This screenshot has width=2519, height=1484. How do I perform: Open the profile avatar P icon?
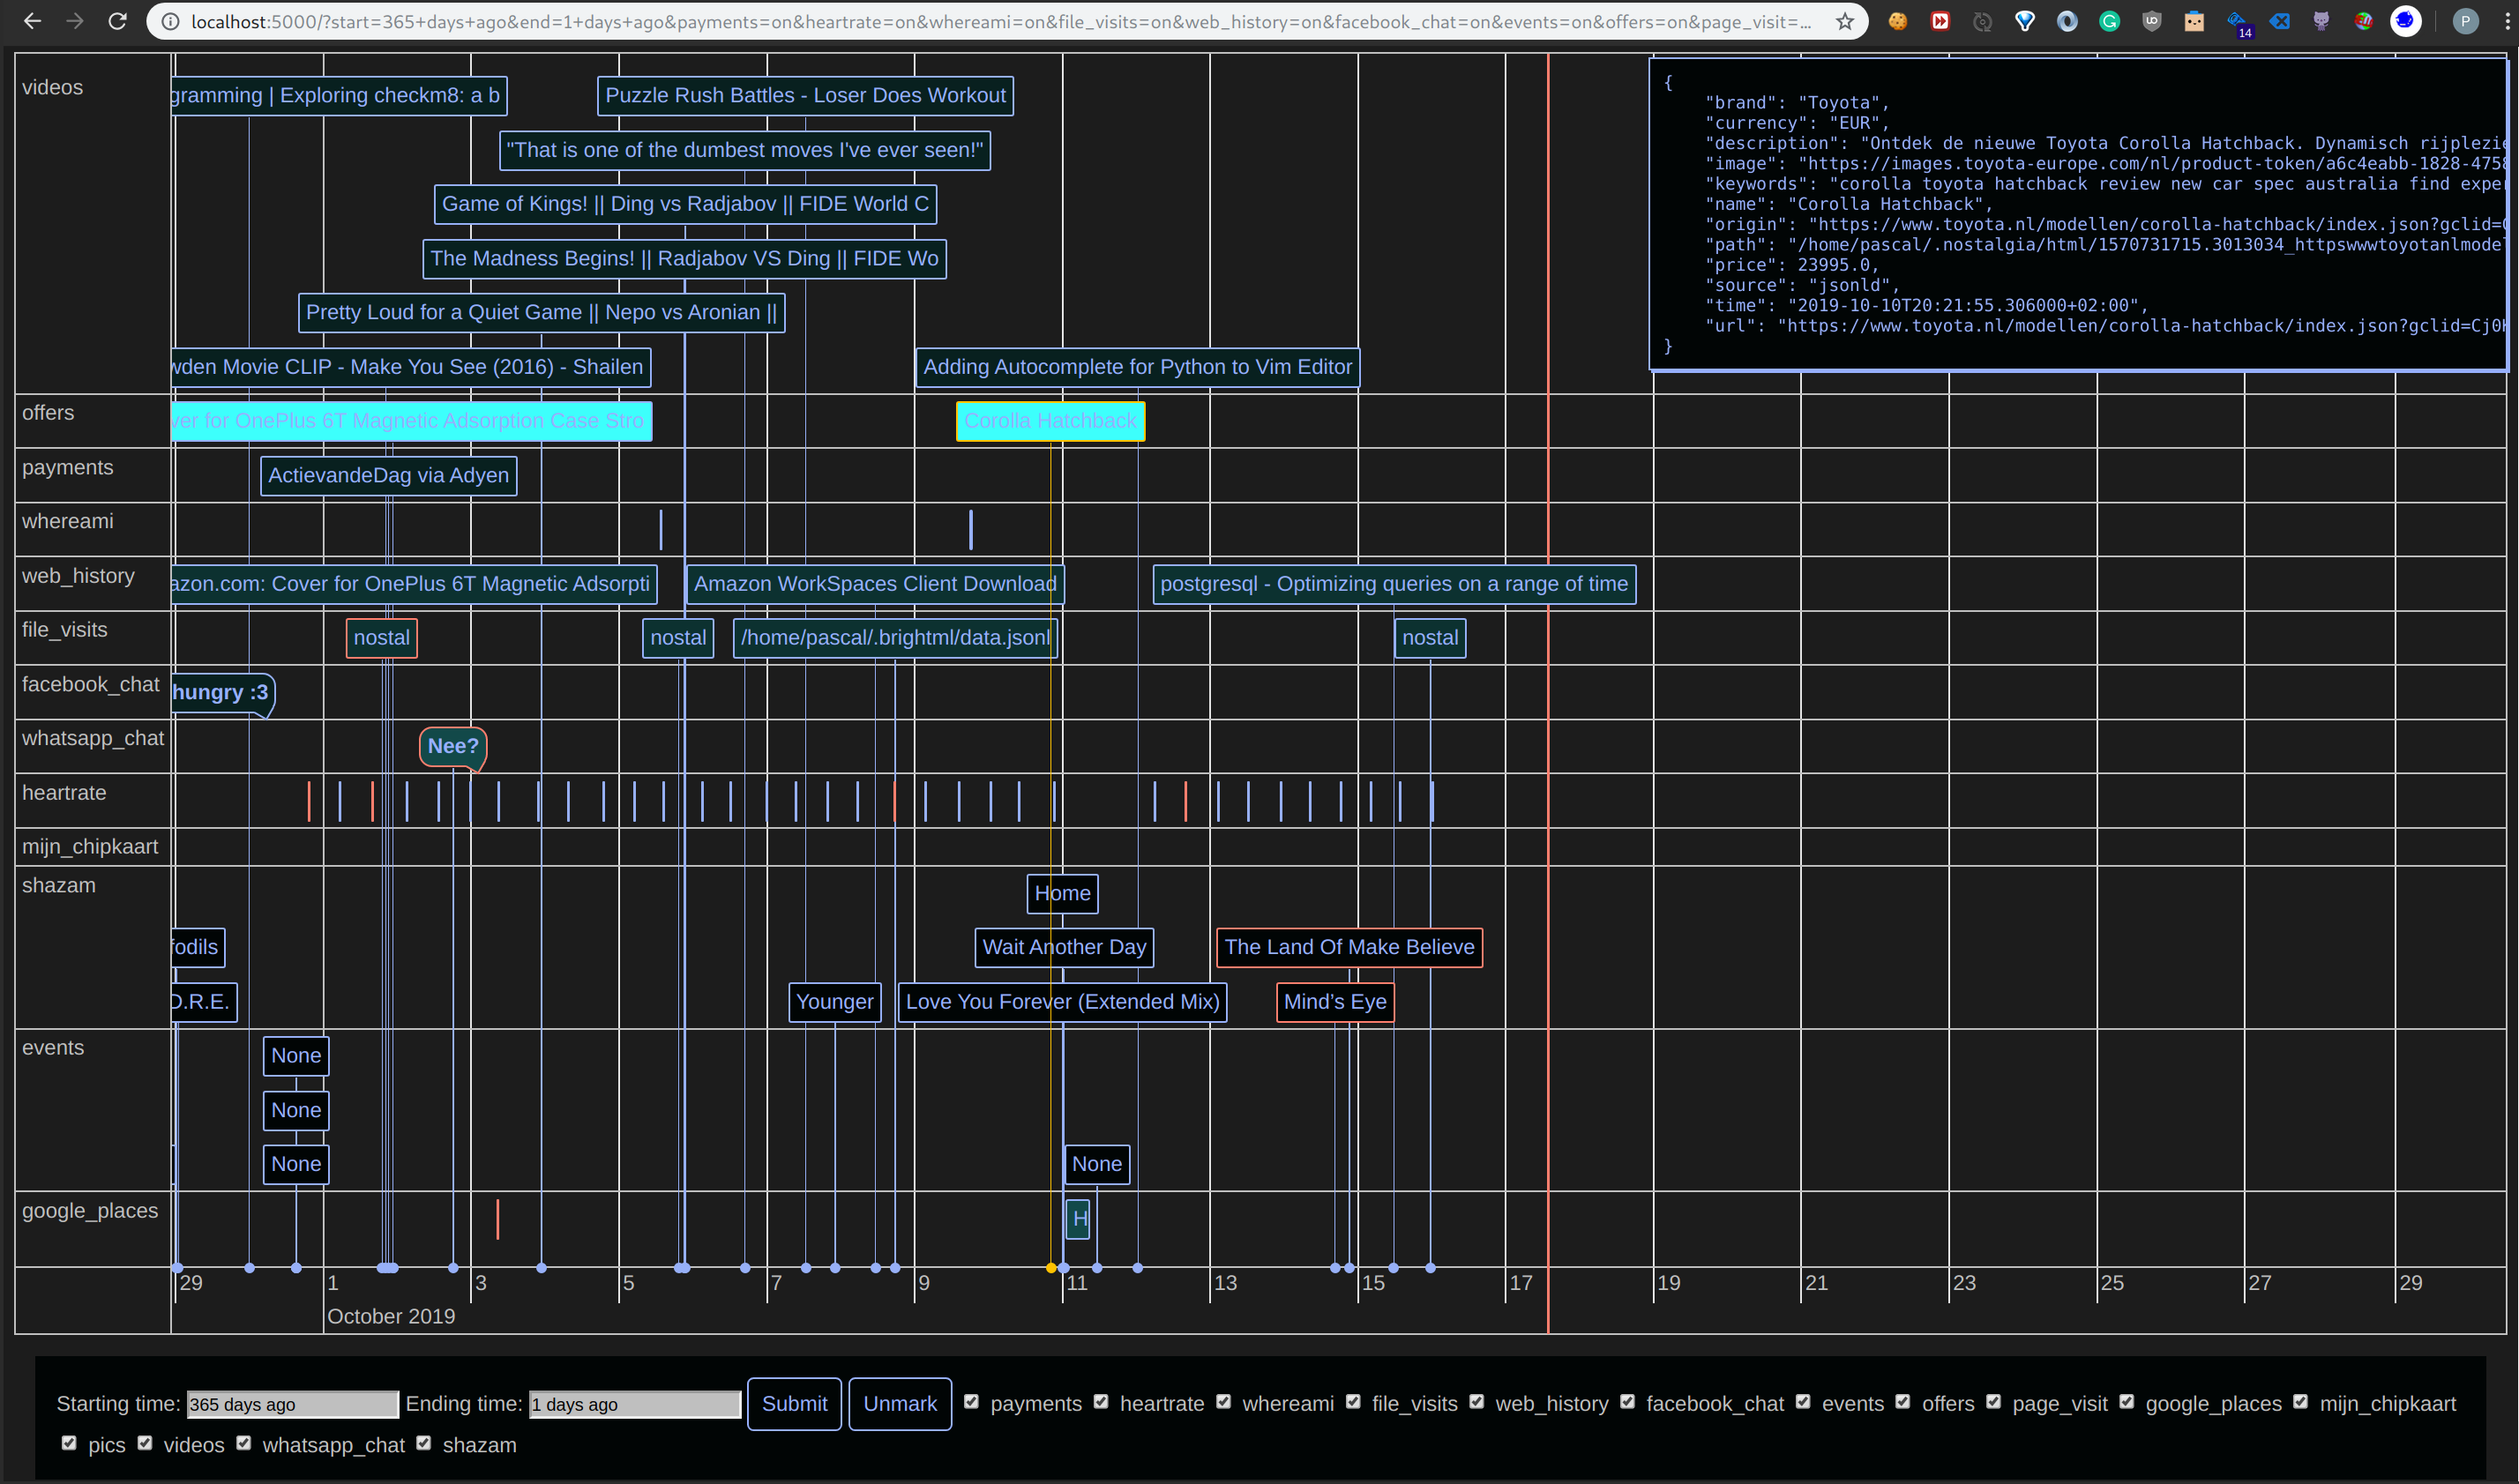(x=2465, y=21)
